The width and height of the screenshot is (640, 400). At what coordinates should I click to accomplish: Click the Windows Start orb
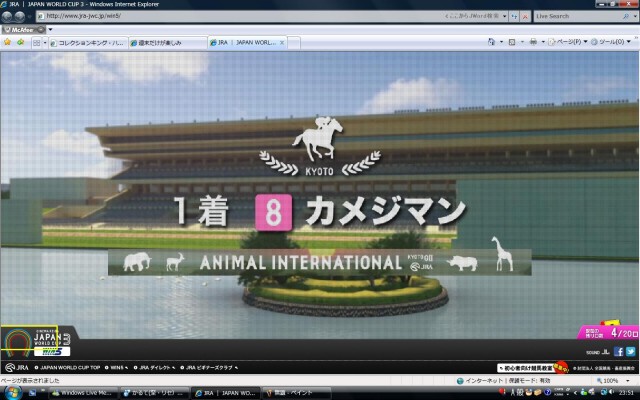[12, 393]
